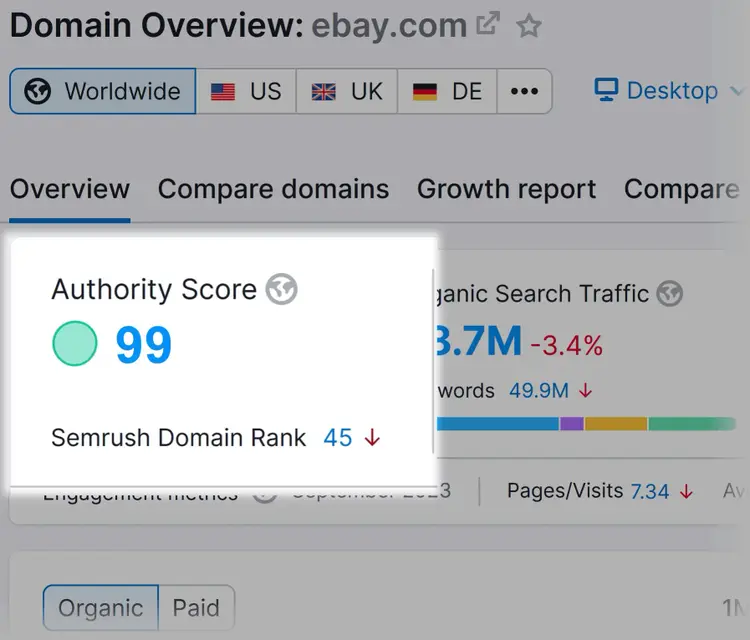Click Authority Score value 99
Image resolution: width=750 pixels, height=640 pixels.
tap(143, 344)
